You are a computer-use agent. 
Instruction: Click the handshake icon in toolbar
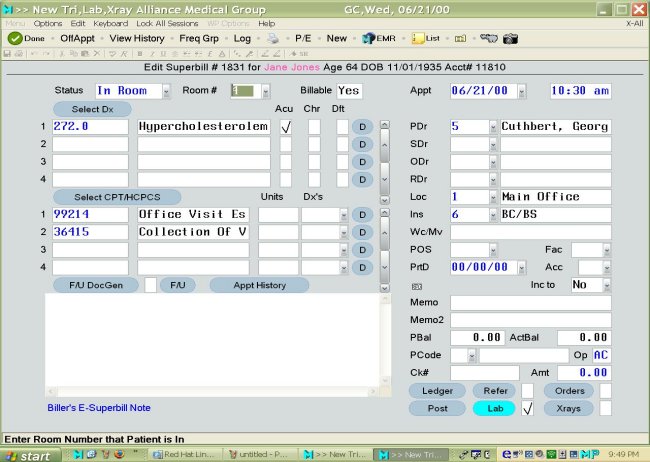coord(488,39)
